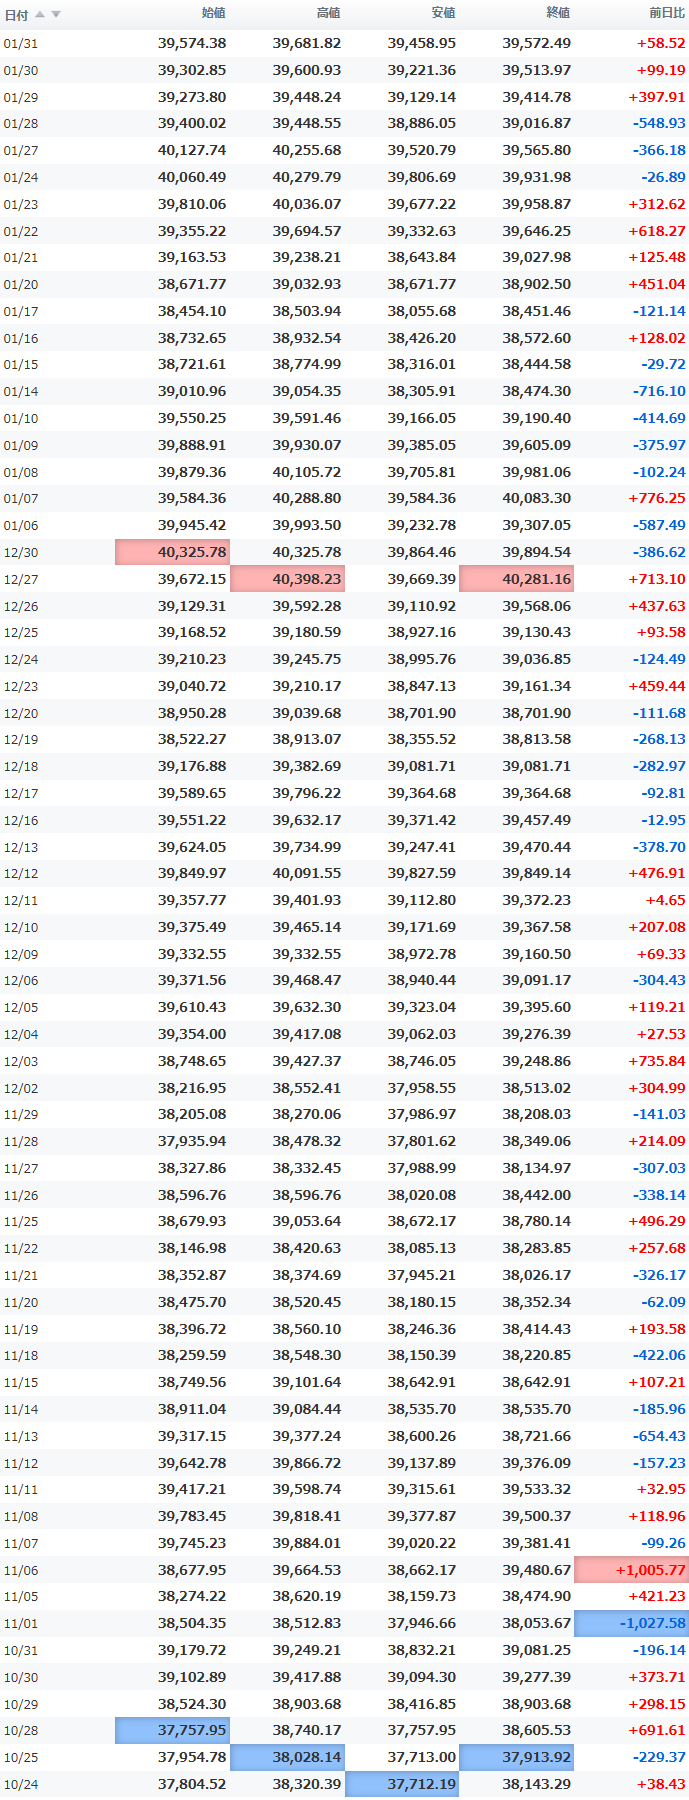Viewport: 689px width, 1800px height.
Task: Select low price 38,055.68 on 01/17
Action: [x=422, y=312]
